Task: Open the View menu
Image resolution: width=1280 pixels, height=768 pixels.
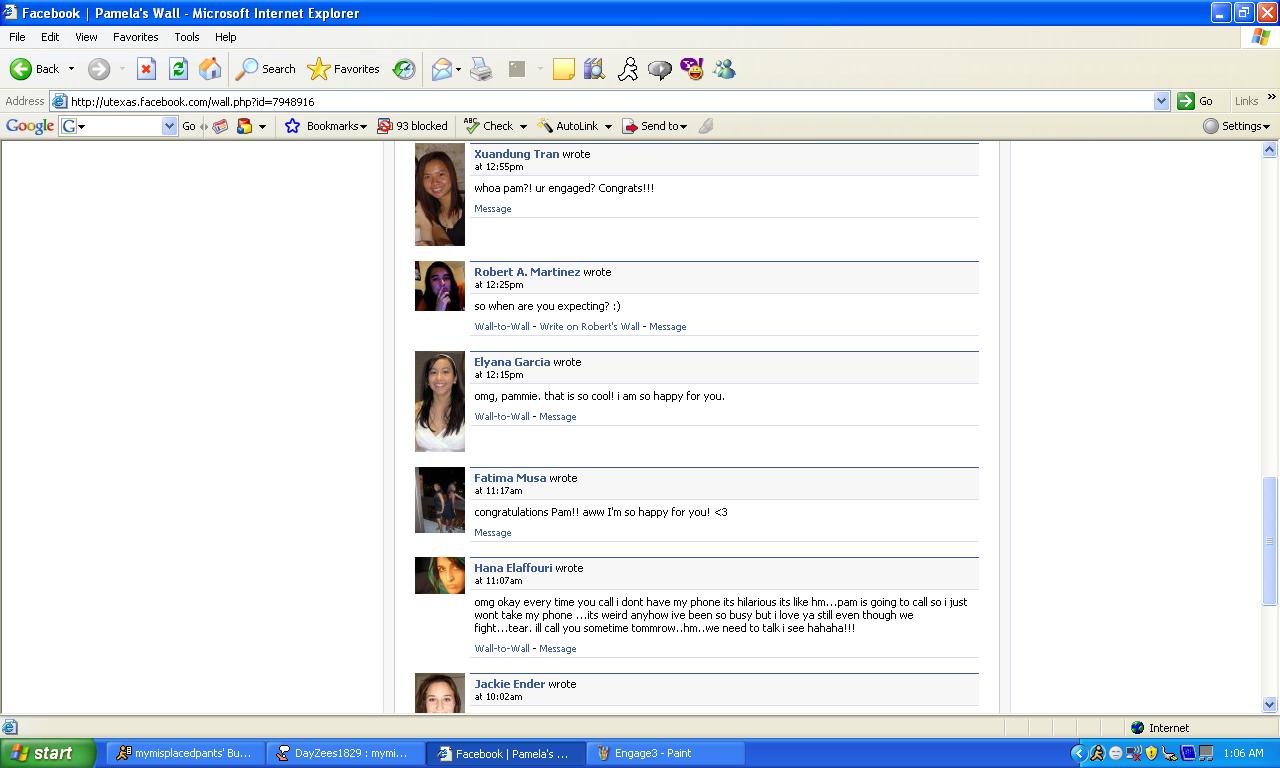Action: tap(86, 37)
